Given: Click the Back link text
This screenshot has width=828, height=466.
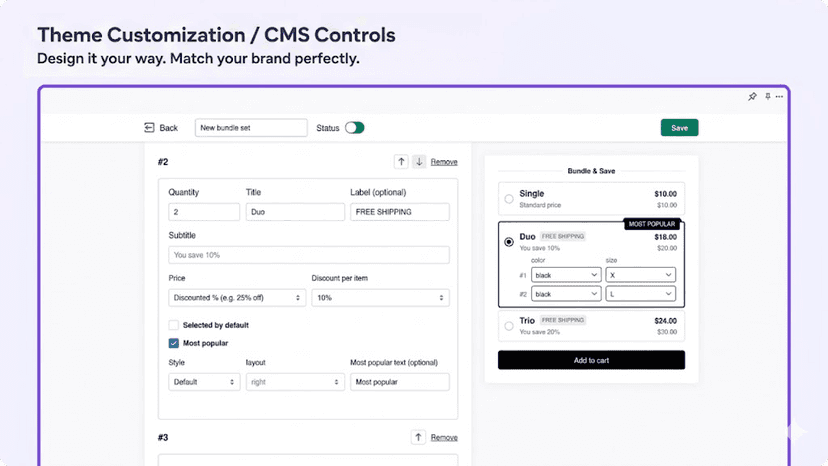Looking at the screenshot, I should click(168, 127).
